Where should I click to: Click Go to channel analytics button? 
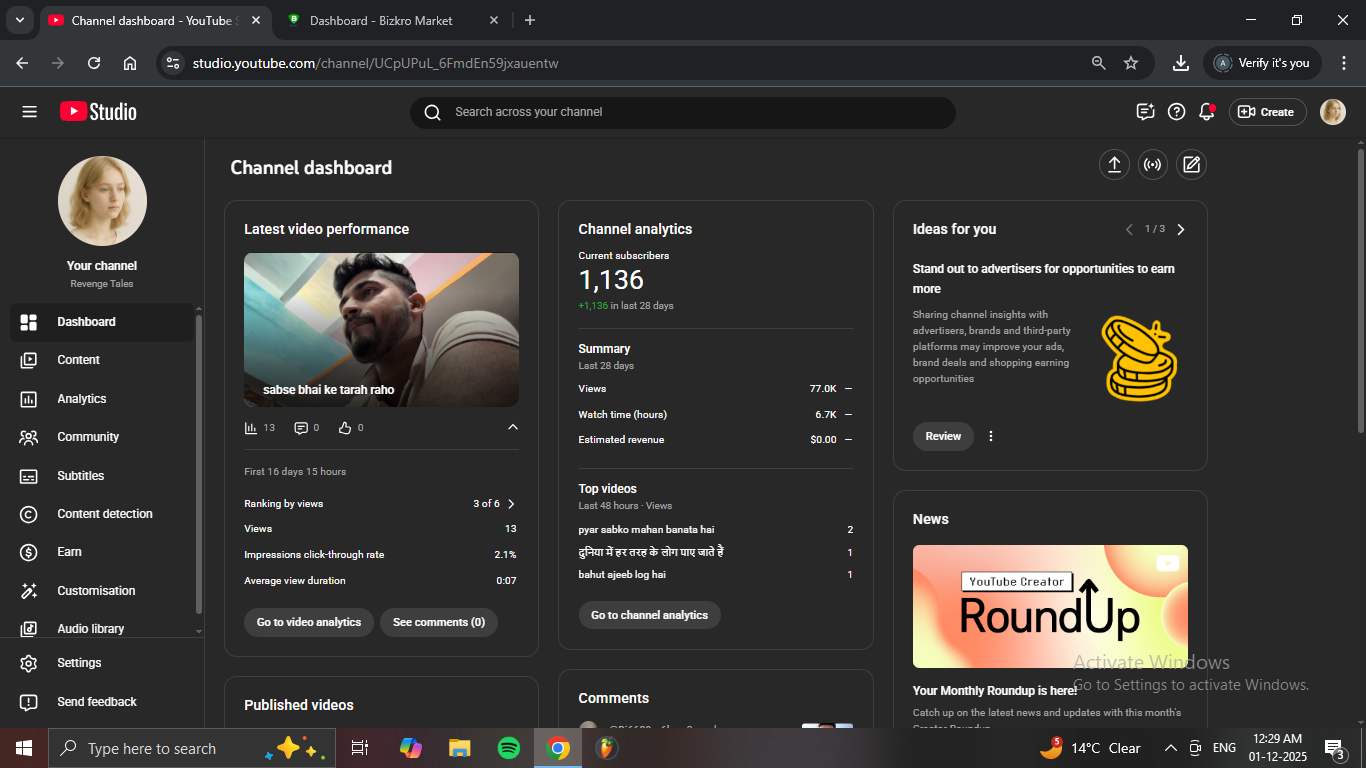pos(649,615)
